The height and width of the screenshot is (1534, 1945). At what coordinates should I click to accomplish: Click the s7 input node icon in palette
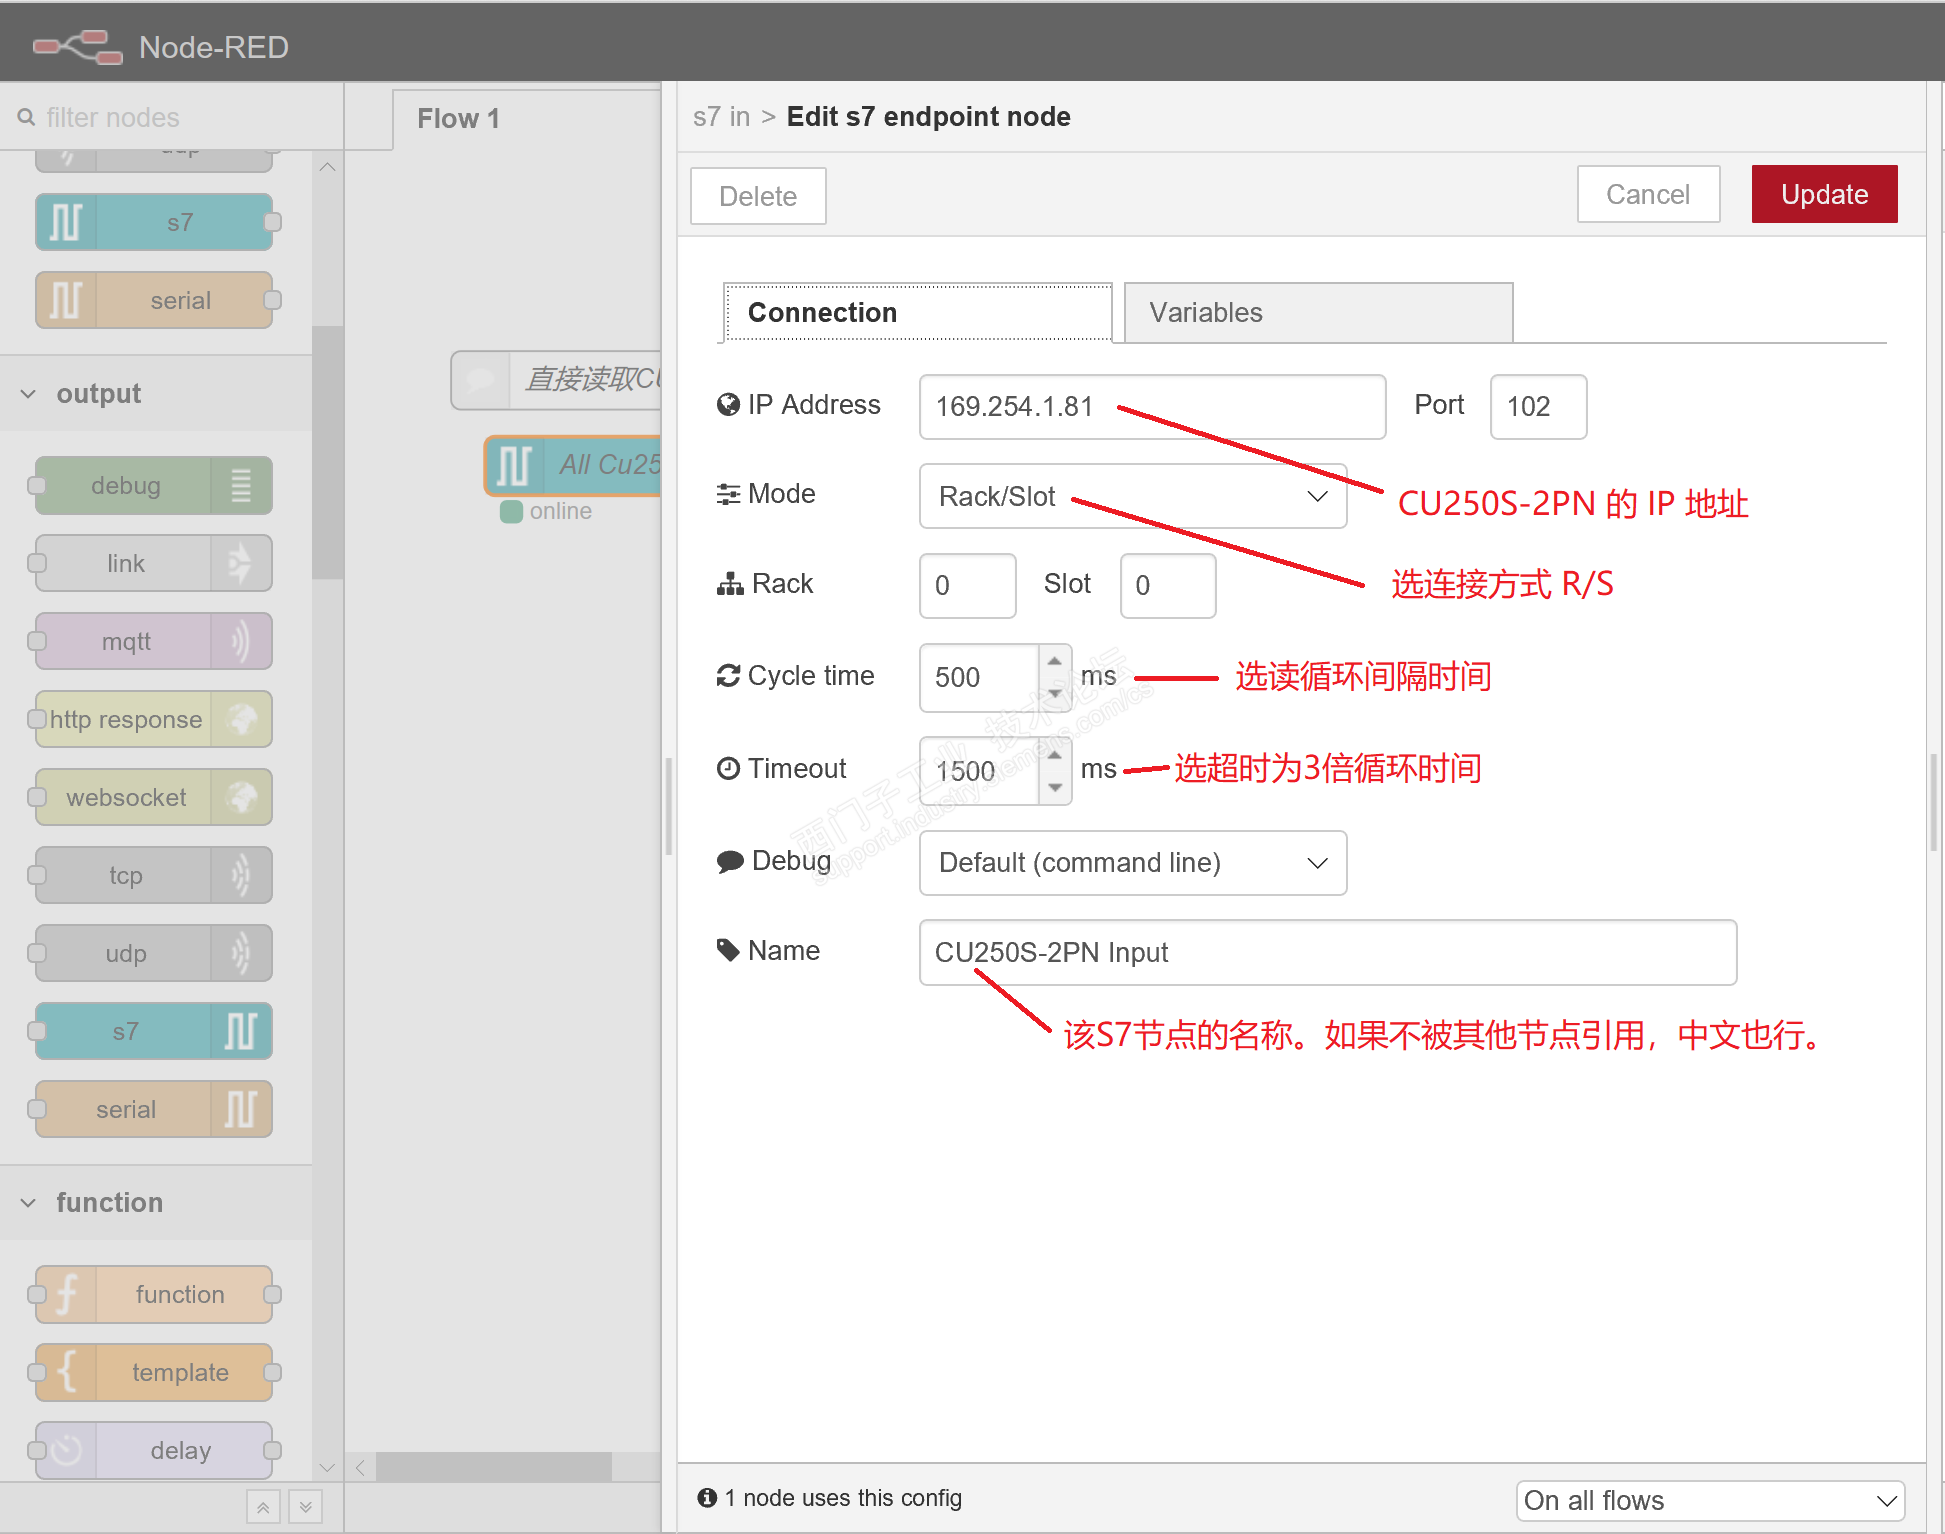66,222
